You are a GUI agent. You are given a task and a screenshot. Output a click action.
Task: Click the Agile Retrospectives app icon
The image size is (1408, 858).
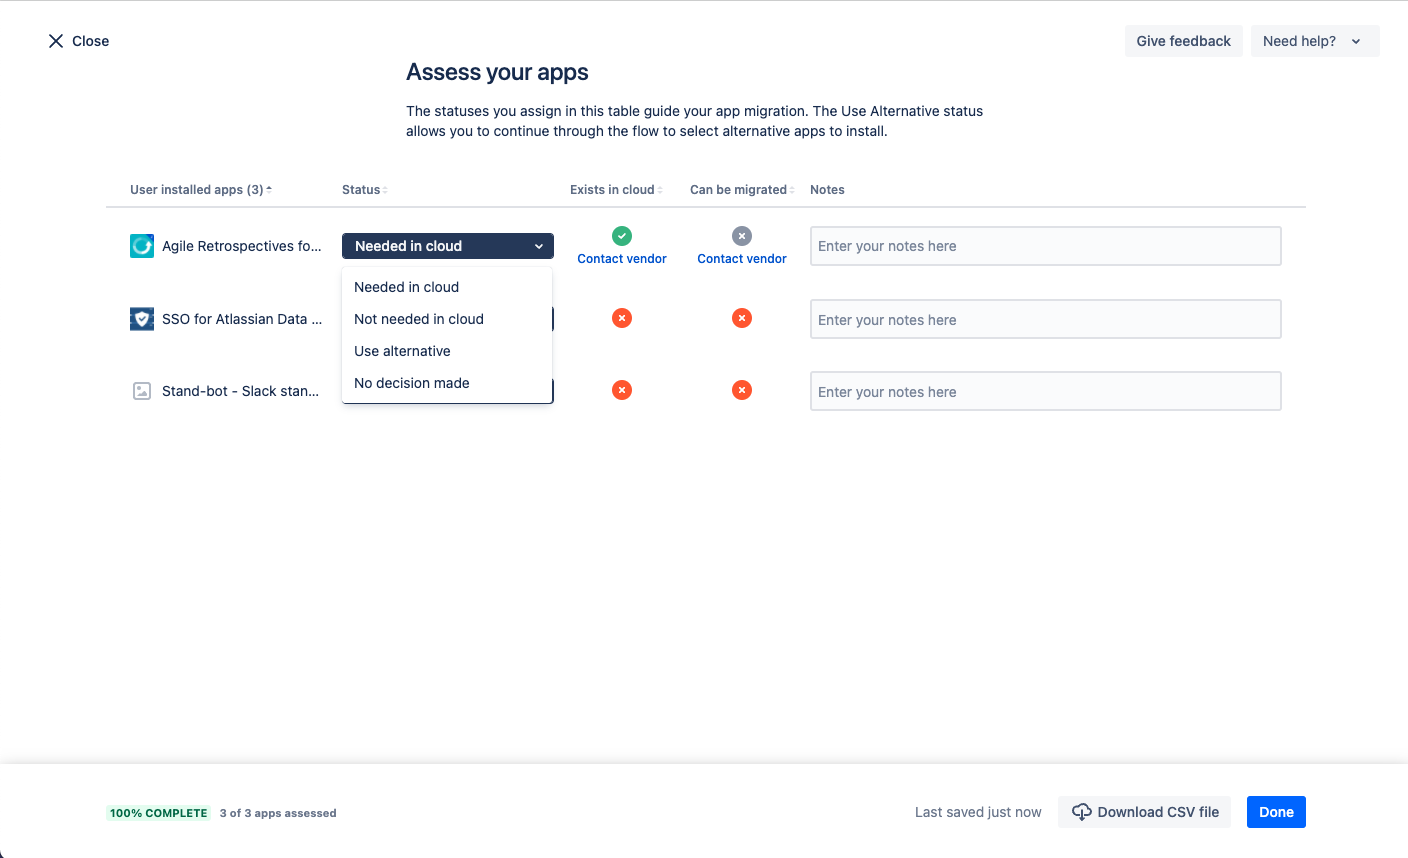coord(142,246)
